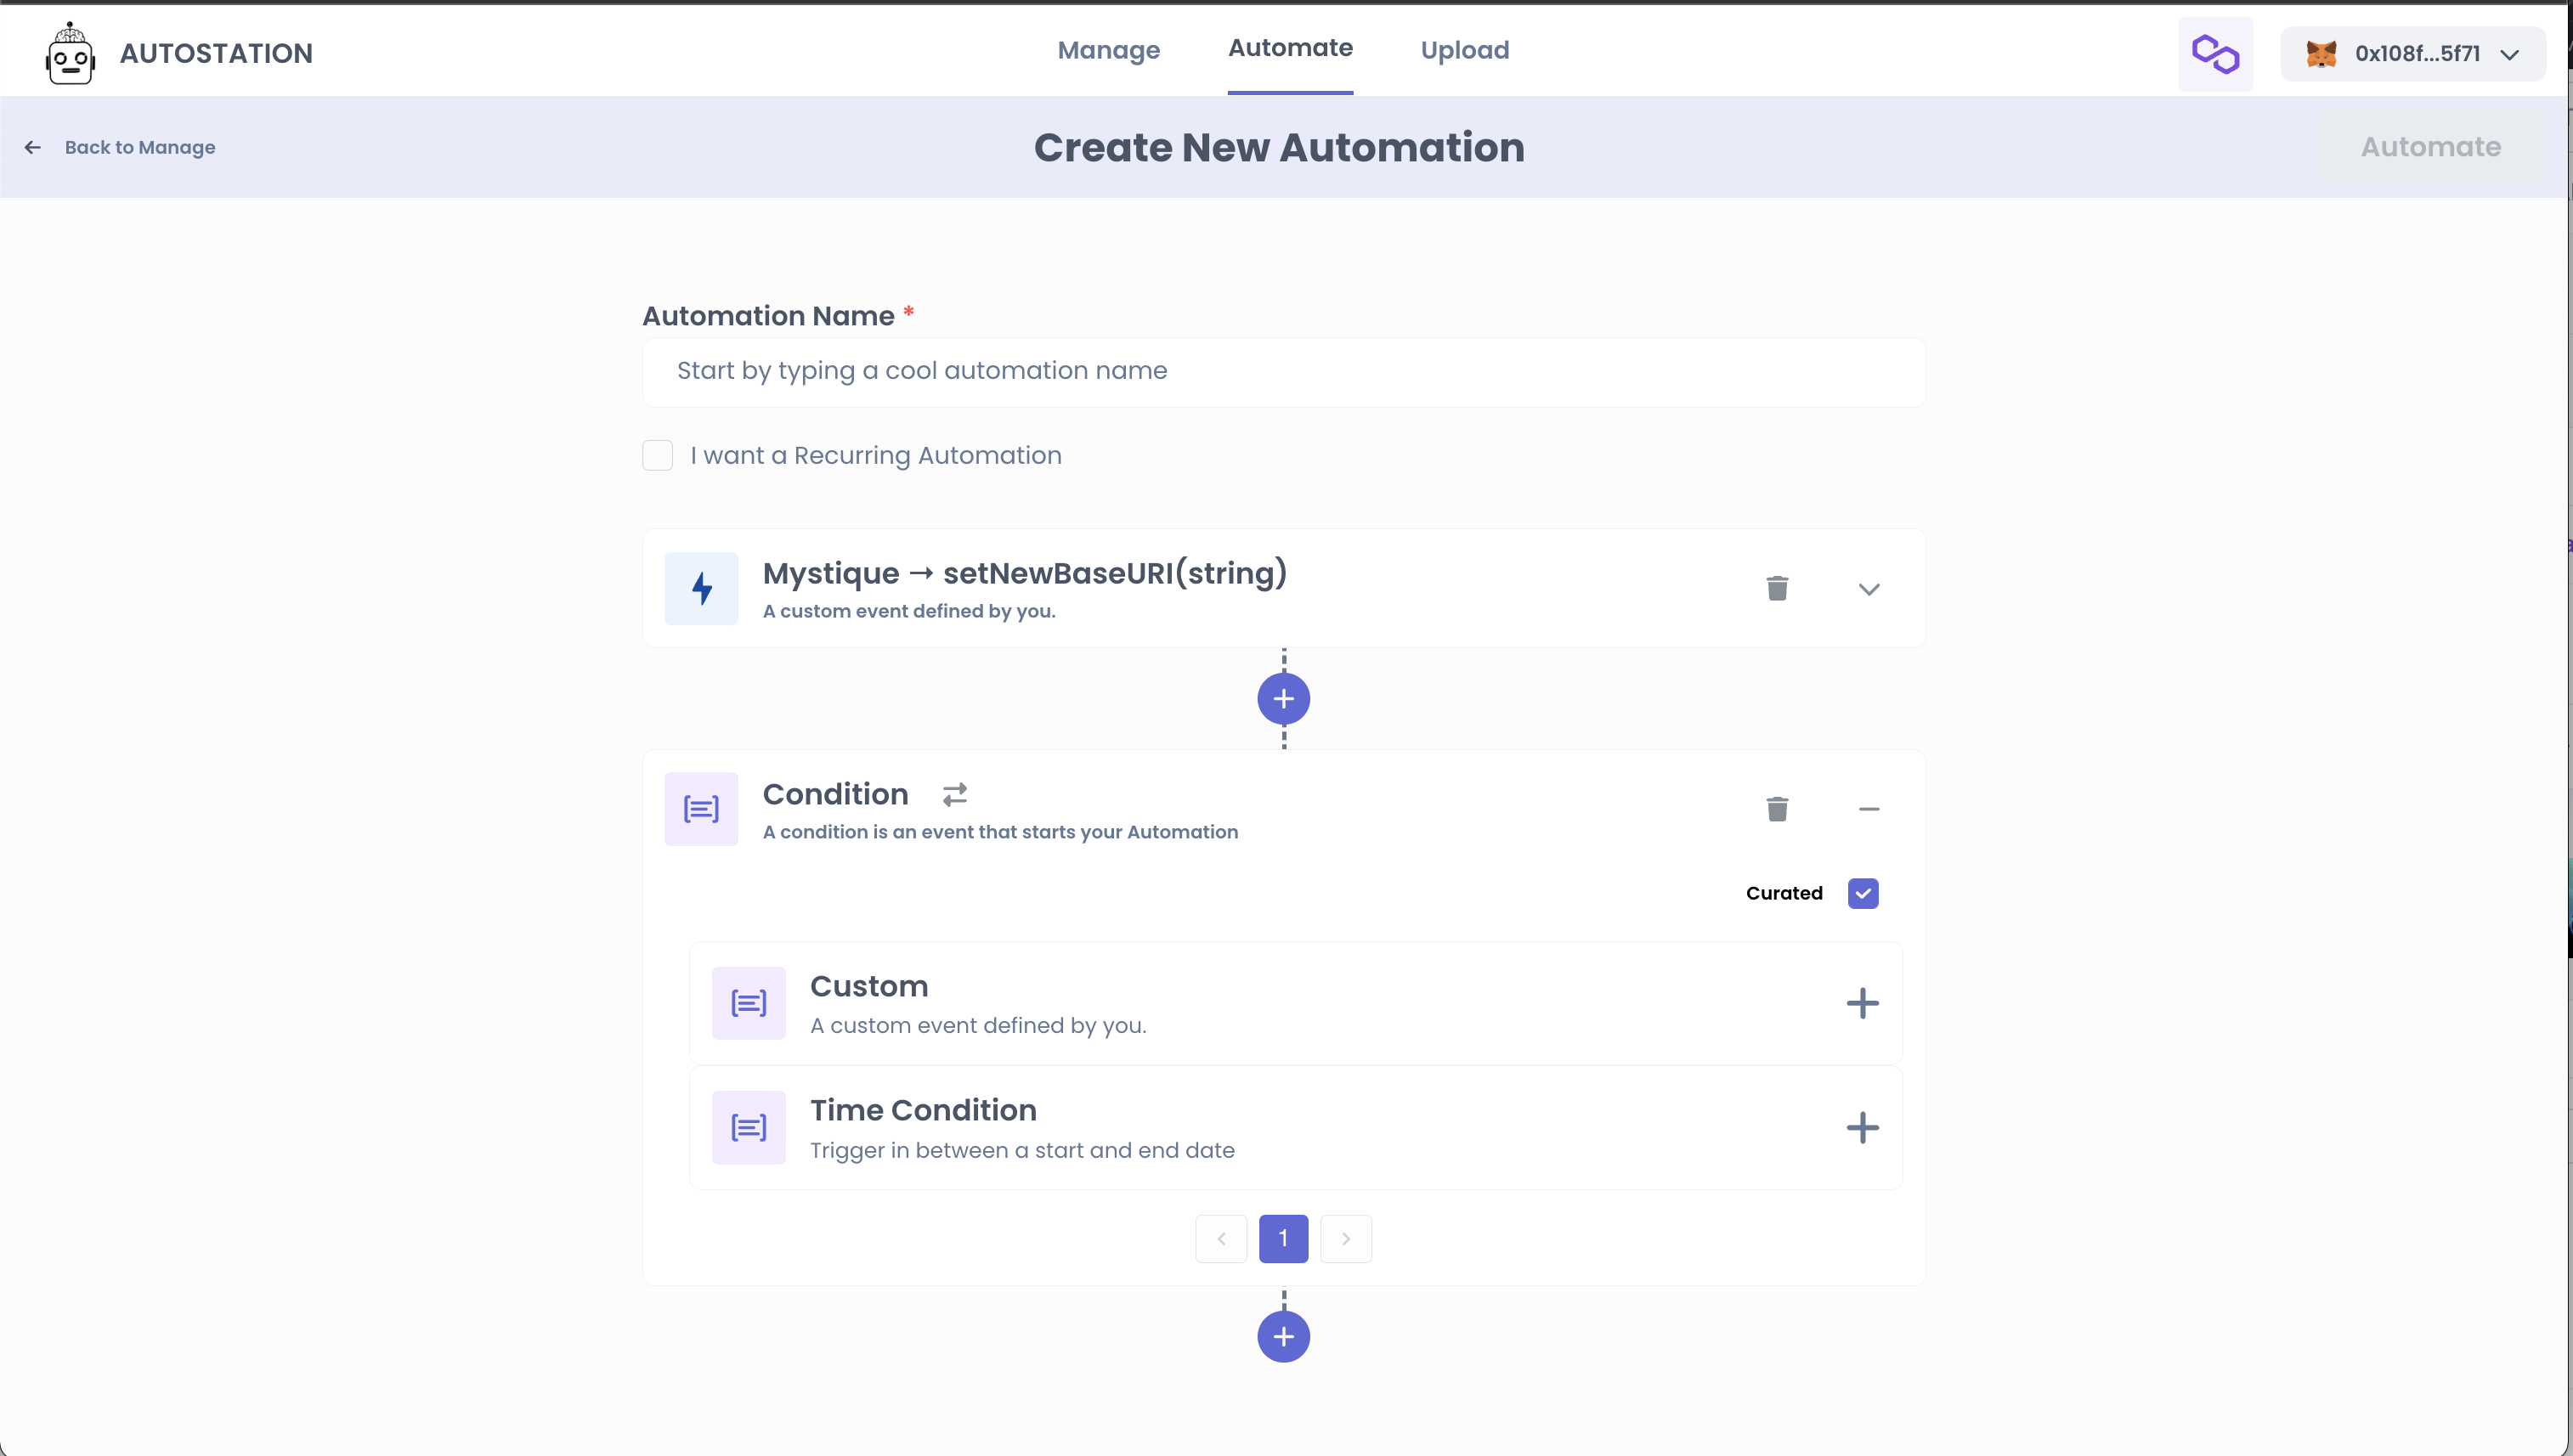Image resolution: width=2573 pixels, height=1456 pixels.
Task: Enable the Recurring Automation checkbox
Action: point(658,456)
